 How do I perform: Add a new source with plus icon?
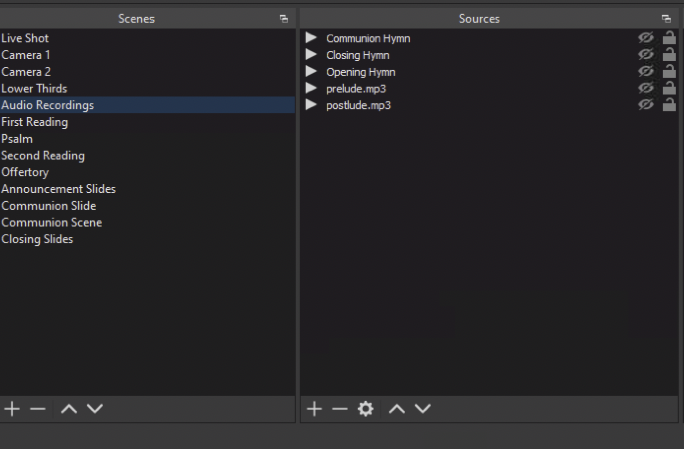(x=314, y=409)
